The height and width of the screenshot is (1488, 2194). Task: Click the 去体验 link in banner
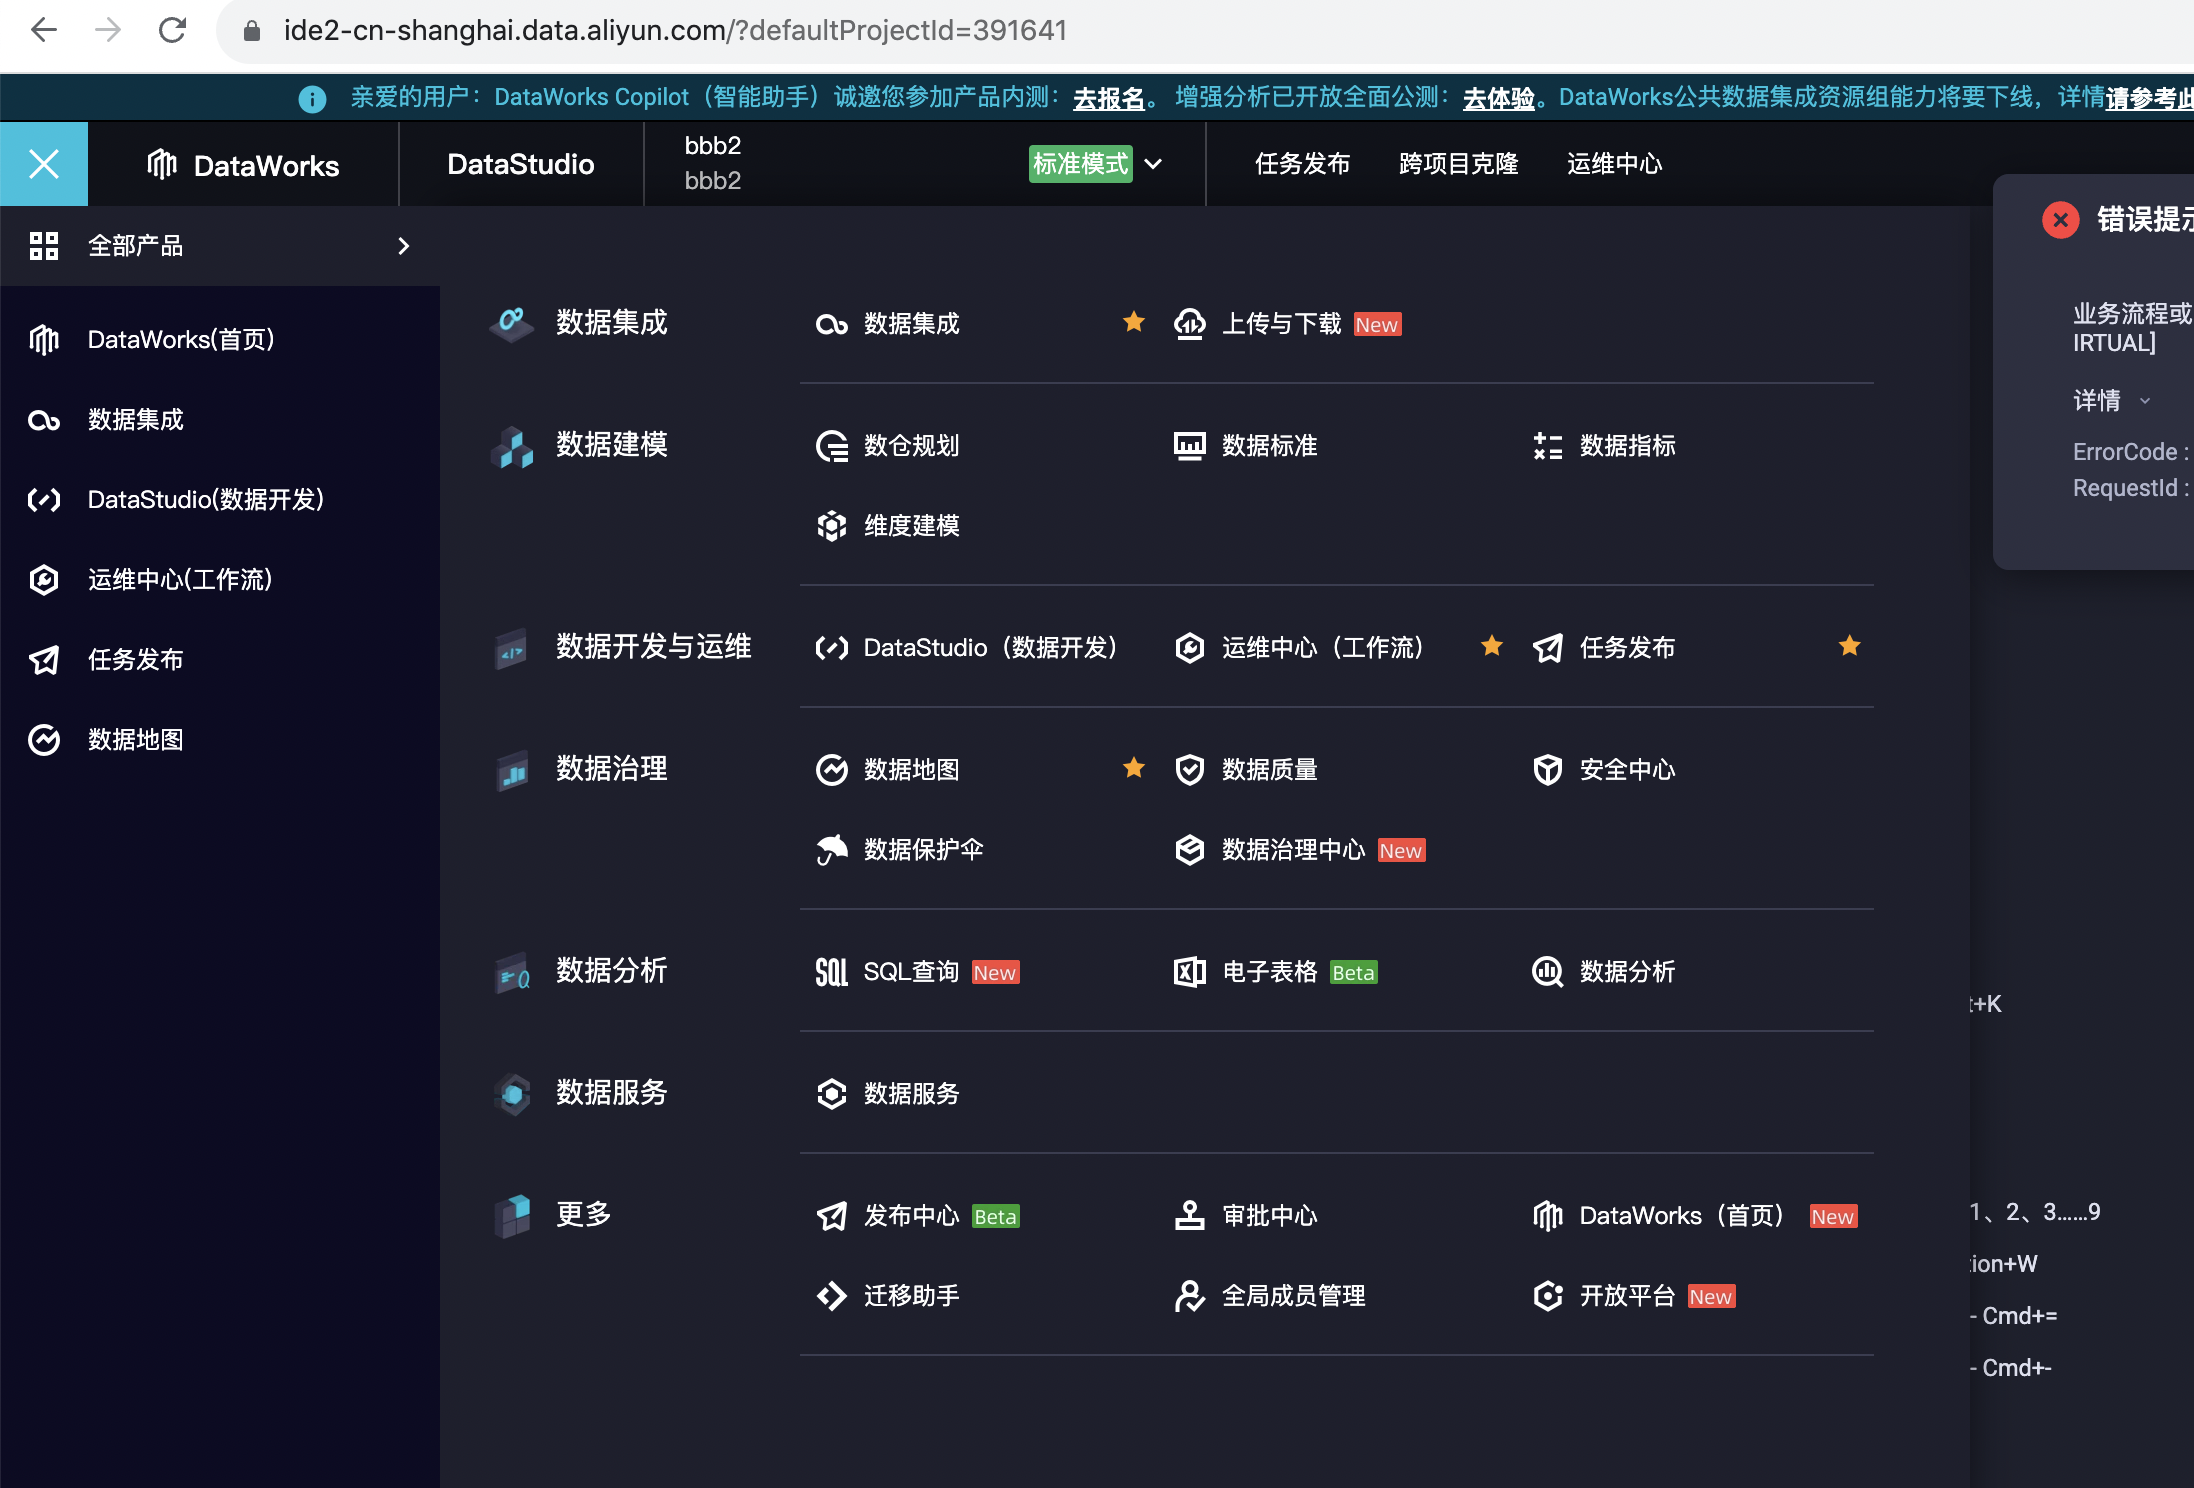tap(1498, 98)
